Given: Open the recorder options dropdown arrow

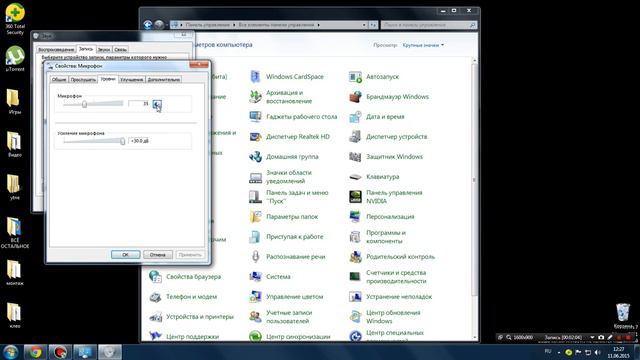Looking at the screenshot, I should tap(592, 337).
